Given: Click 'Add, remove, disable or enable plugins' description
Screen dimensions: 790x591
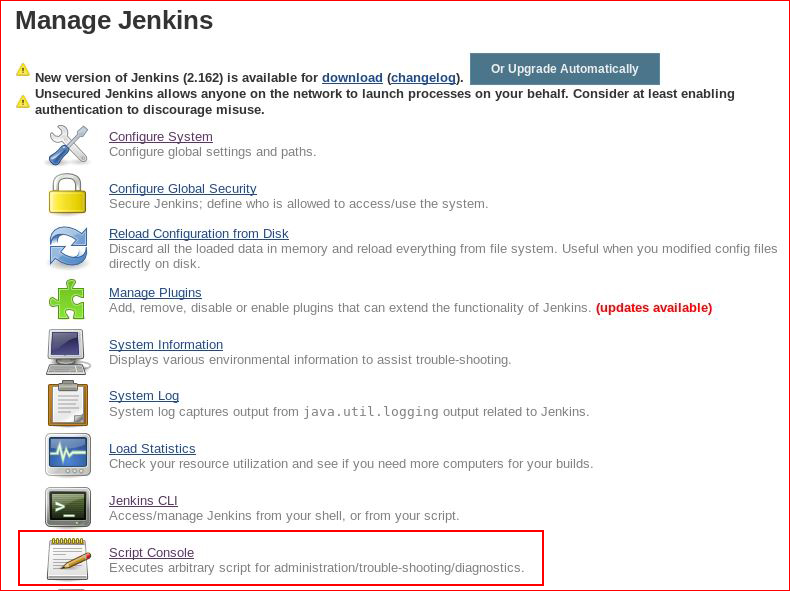Looking at the screenshot, I should pyautogui.click(x=350, y=308).
